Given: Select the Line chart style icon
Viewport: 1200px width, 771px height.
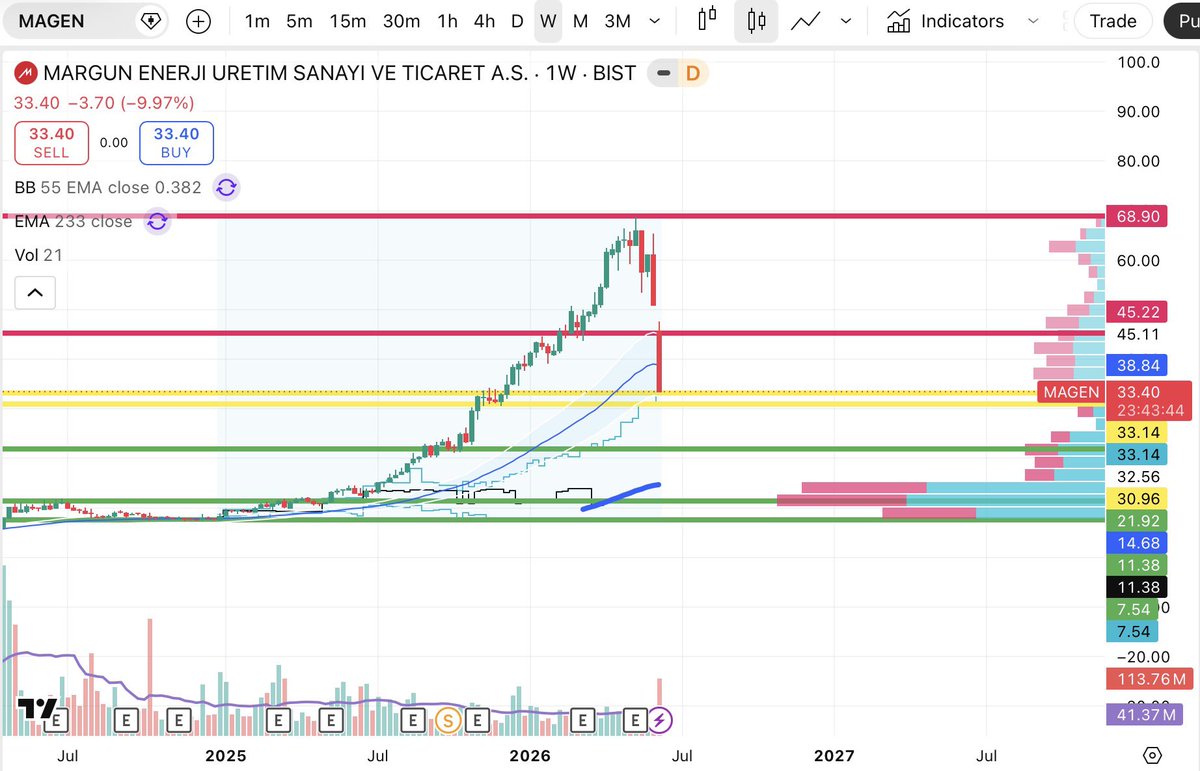Looking at the screenshot, I should [x=806, y=21].
